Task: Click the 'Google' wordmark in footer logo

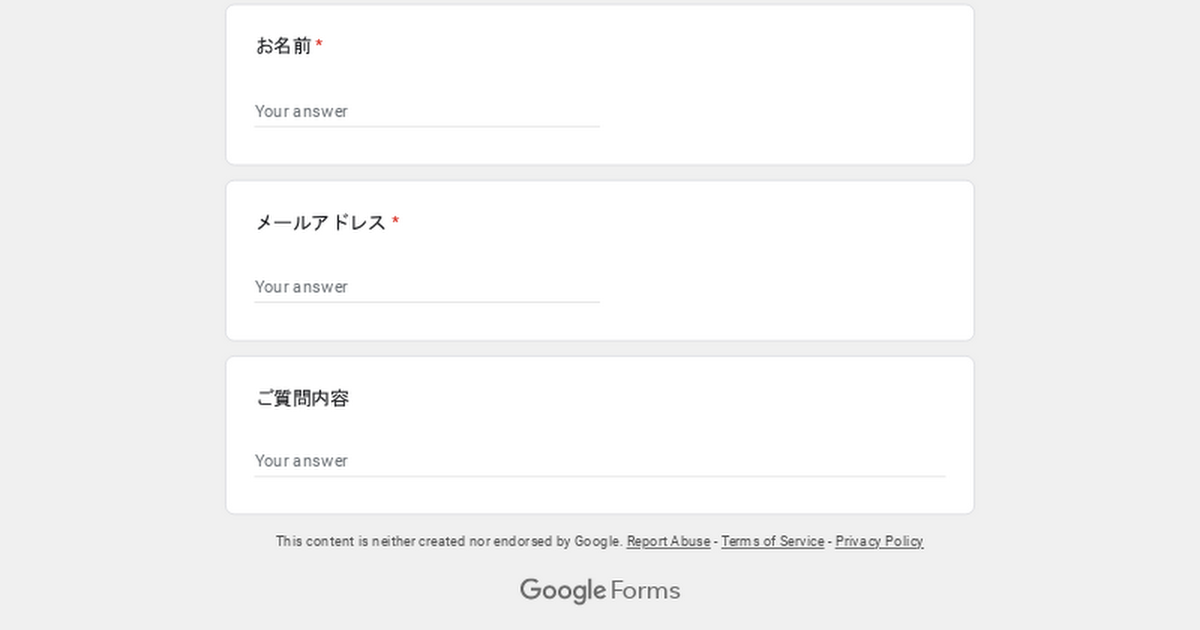Action: coord(563,591)
